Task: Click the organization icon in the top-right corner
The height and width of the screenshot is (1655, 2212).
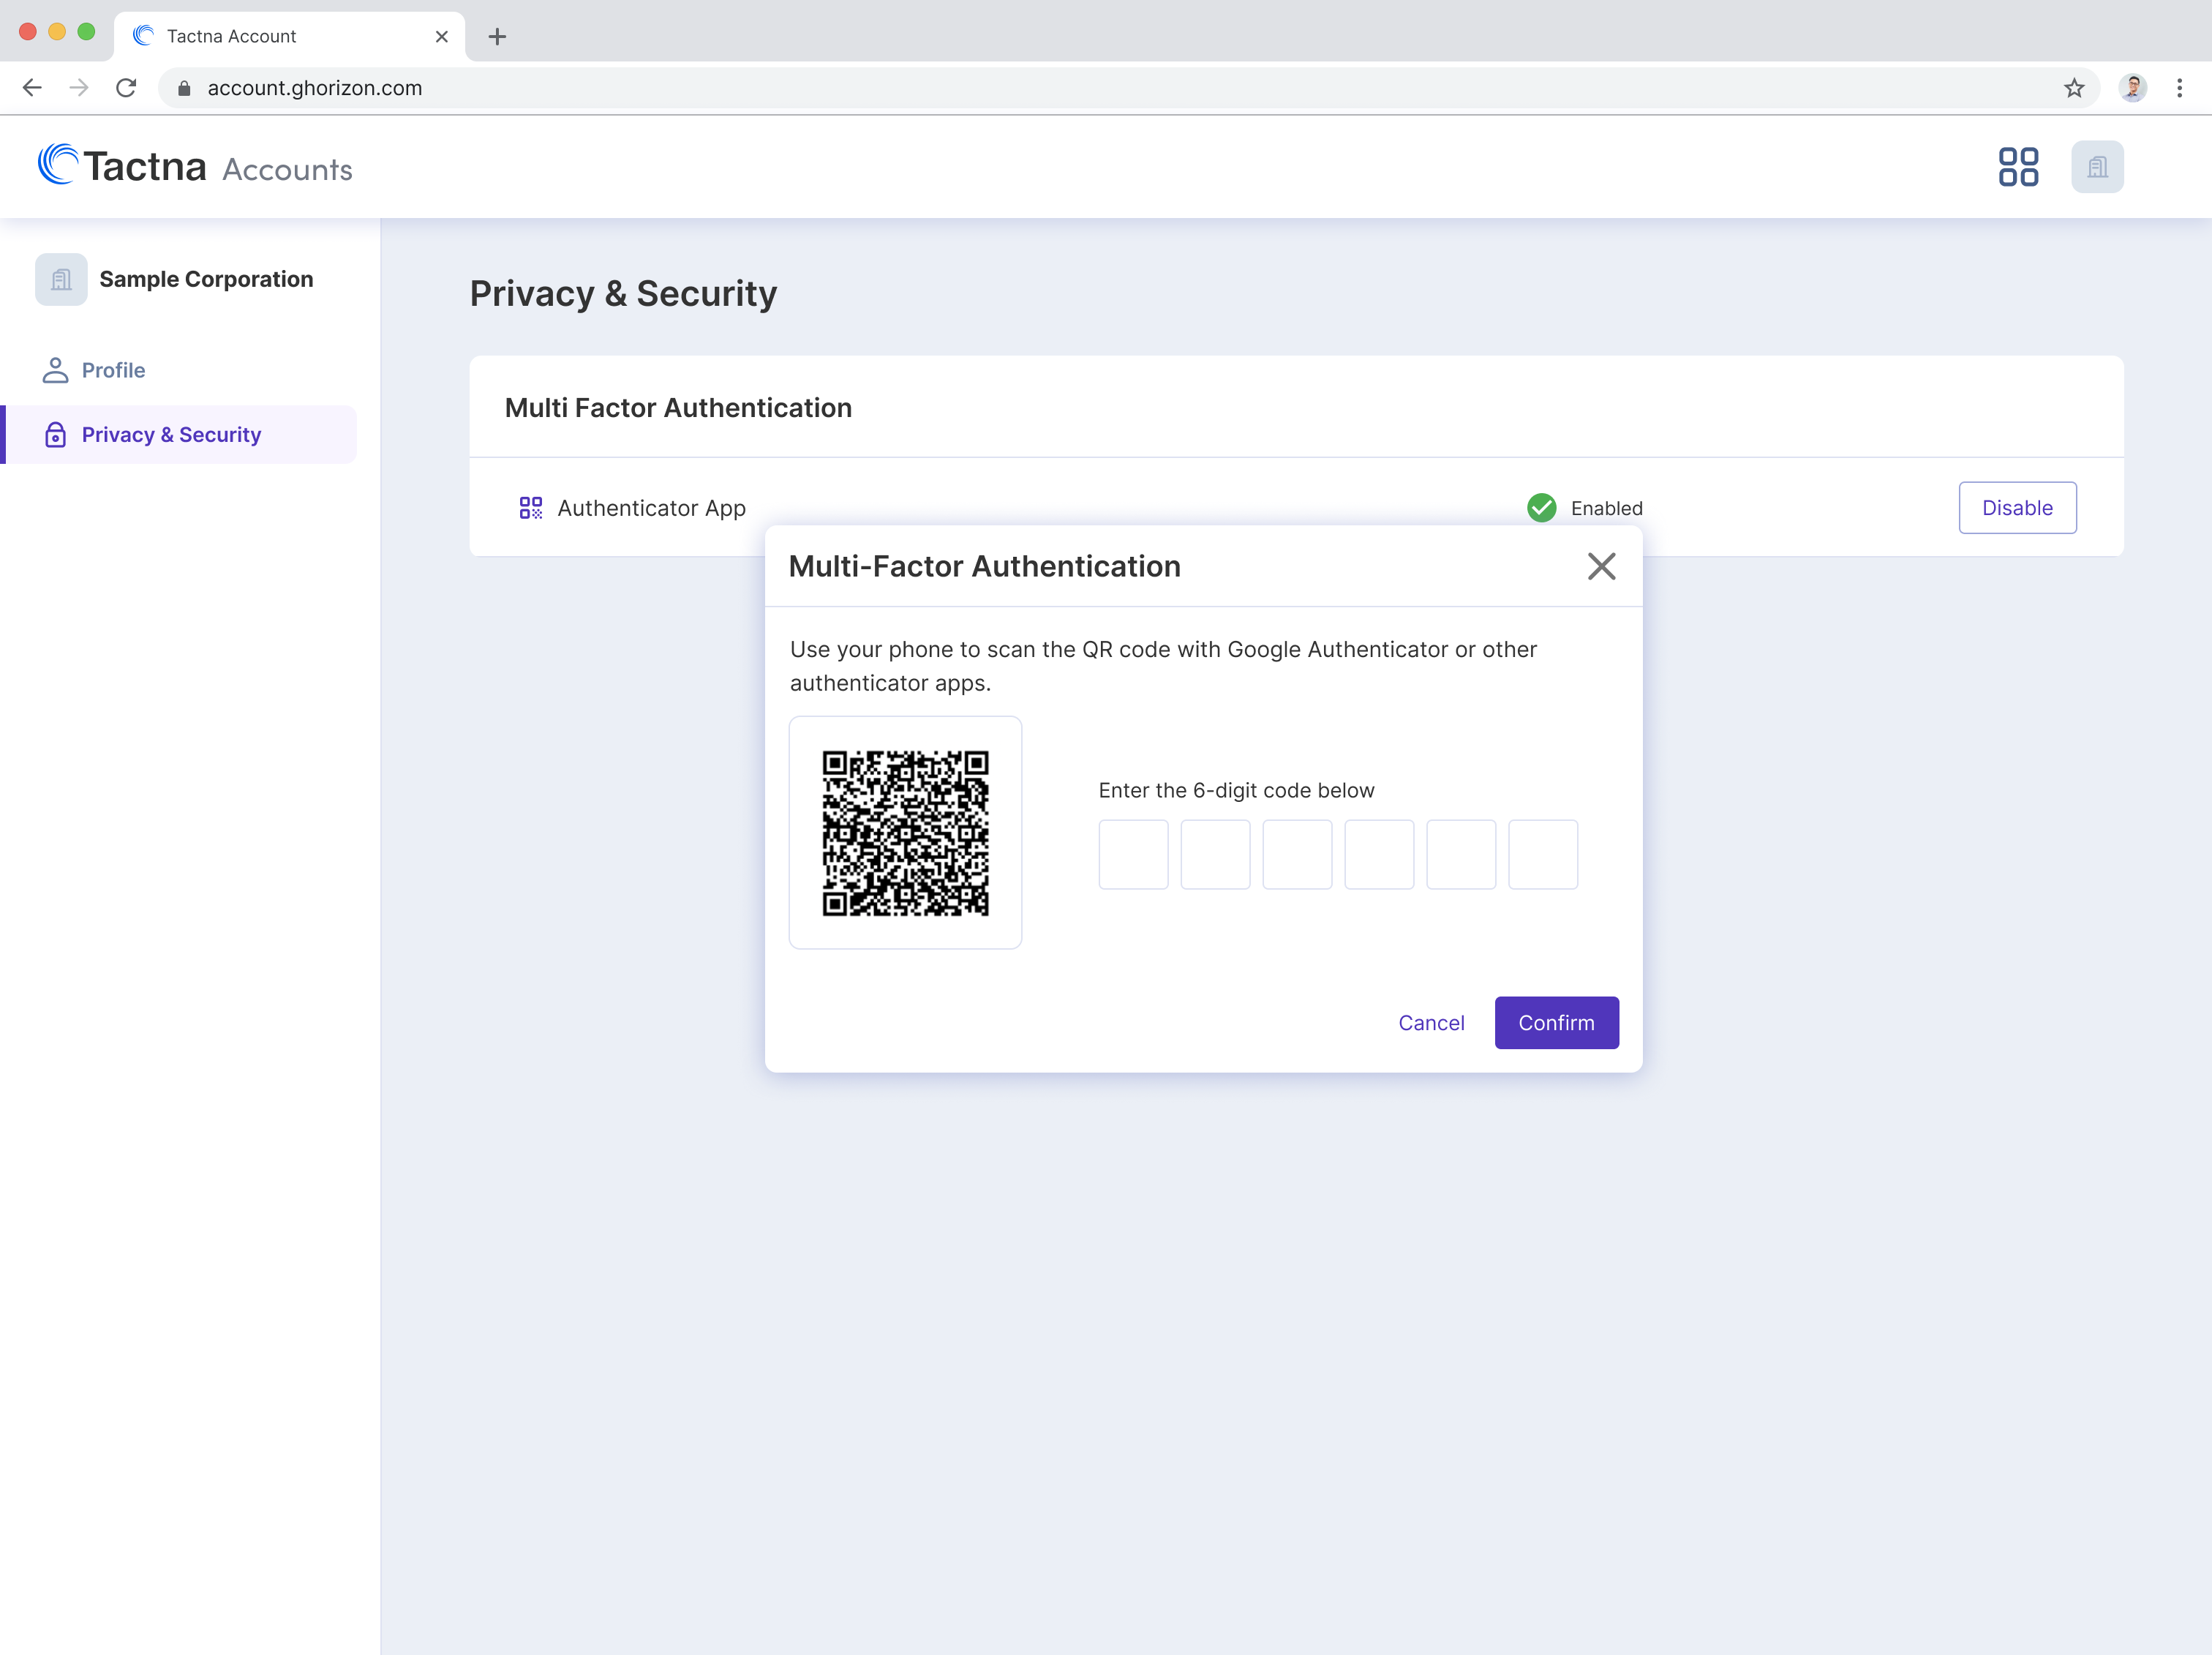Action: 2097,166
